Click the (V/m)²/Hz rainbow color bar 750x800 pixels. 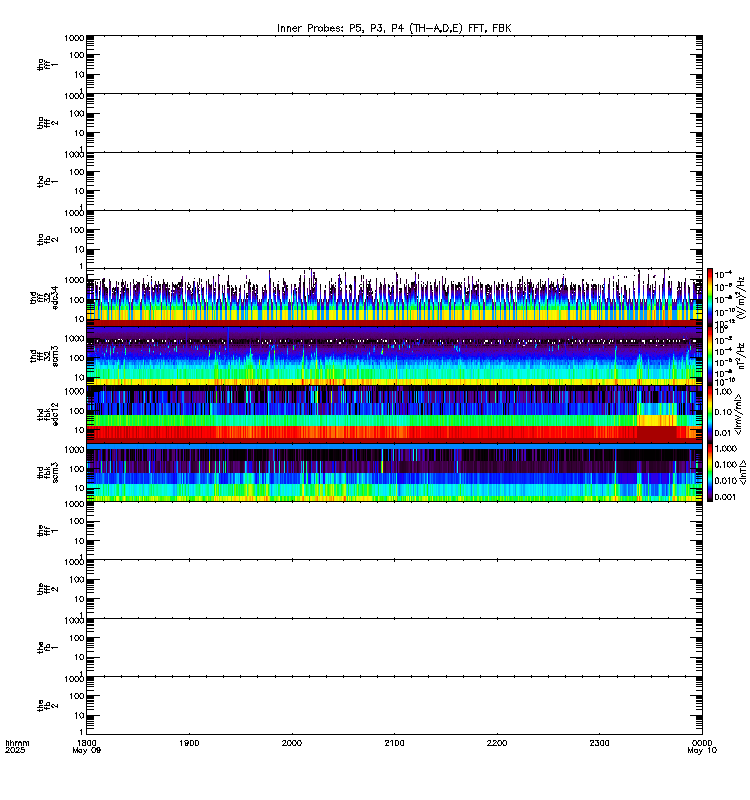pos(710,297)
